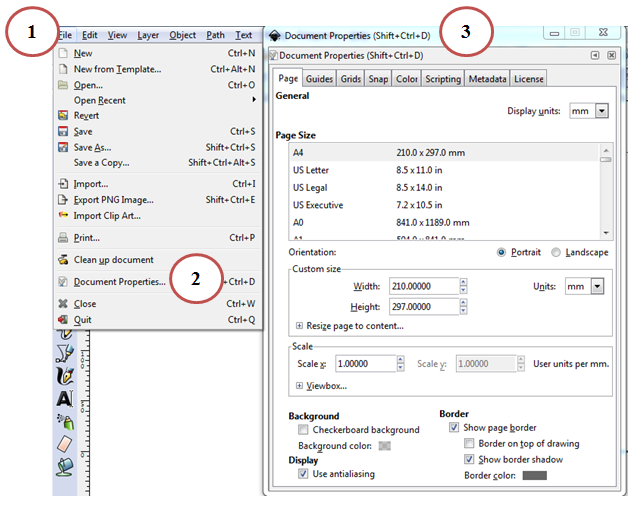Image resolution: width=638 pixels, height=506 pixels.
Task: Select the Text tool icon
Action: click(x=65, y=399)
